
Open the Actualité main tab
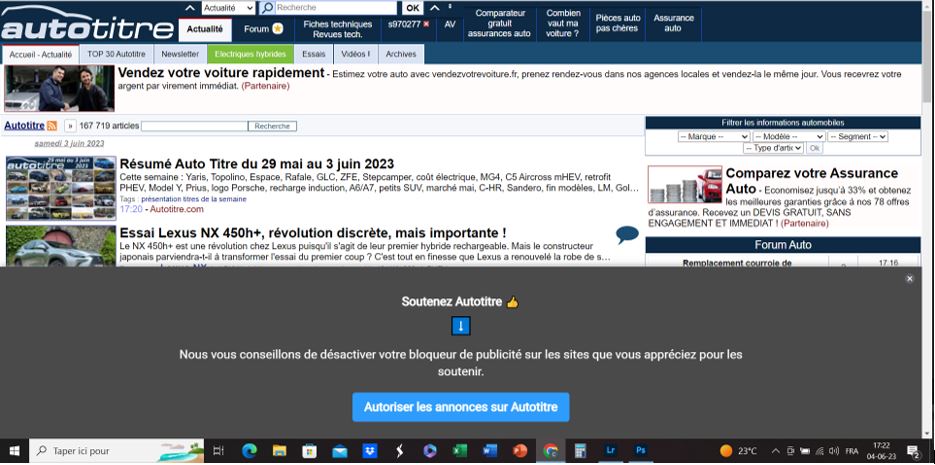(205, 29)
